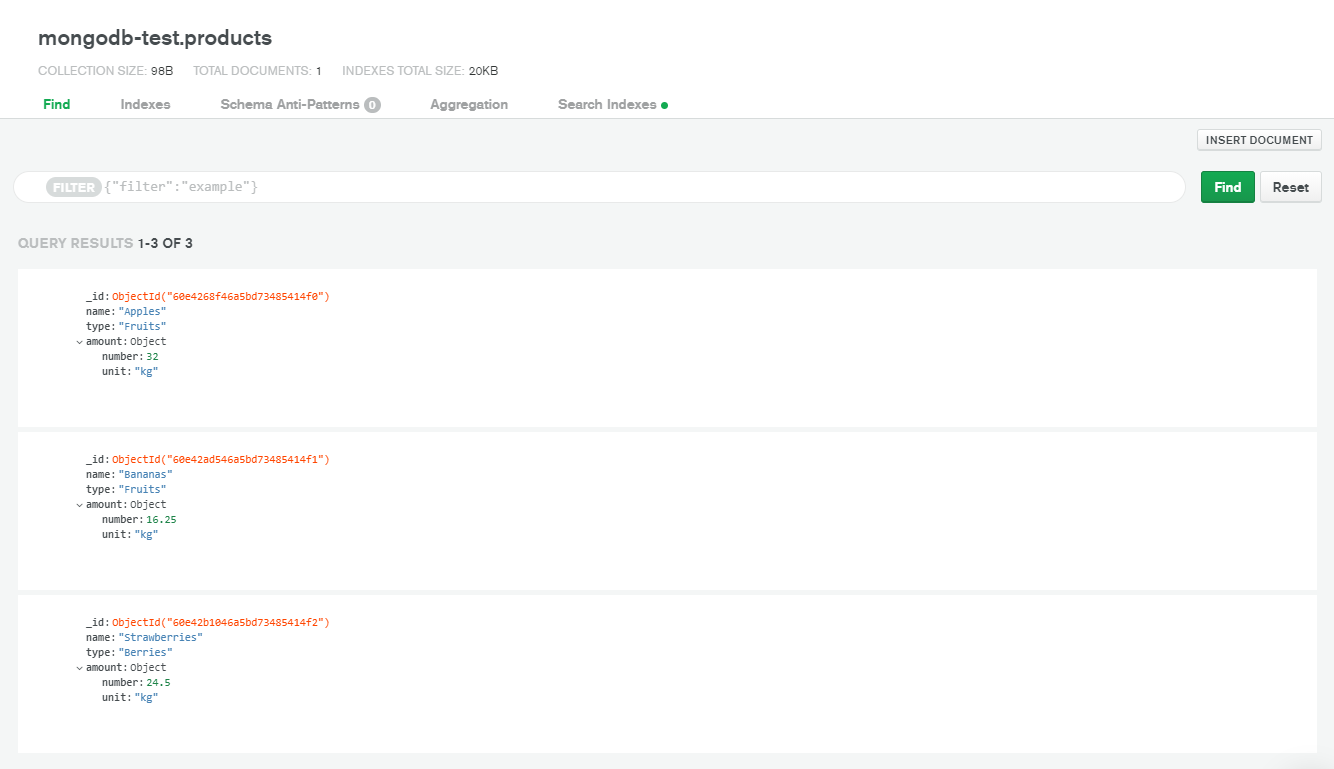
Task: Click the Total Documents count
Action: click(x=318, y=71)
